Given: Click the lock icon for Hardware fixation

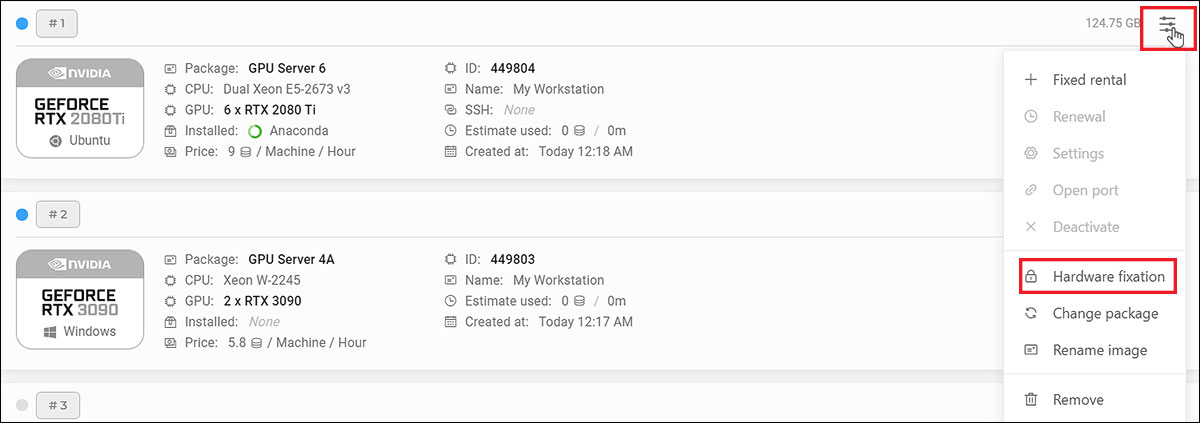Looking at the screenshot, I should pyautogui.click(x=1031, y=277).
